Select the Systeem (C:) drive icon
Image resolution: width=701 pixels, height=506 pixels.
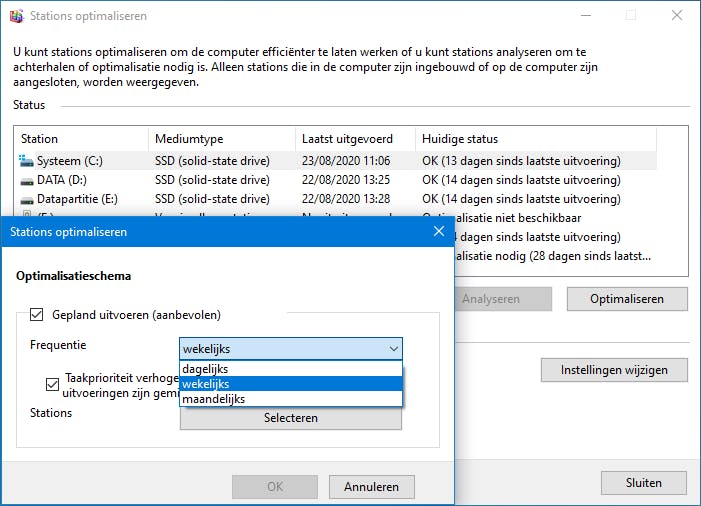click(26, 160)
